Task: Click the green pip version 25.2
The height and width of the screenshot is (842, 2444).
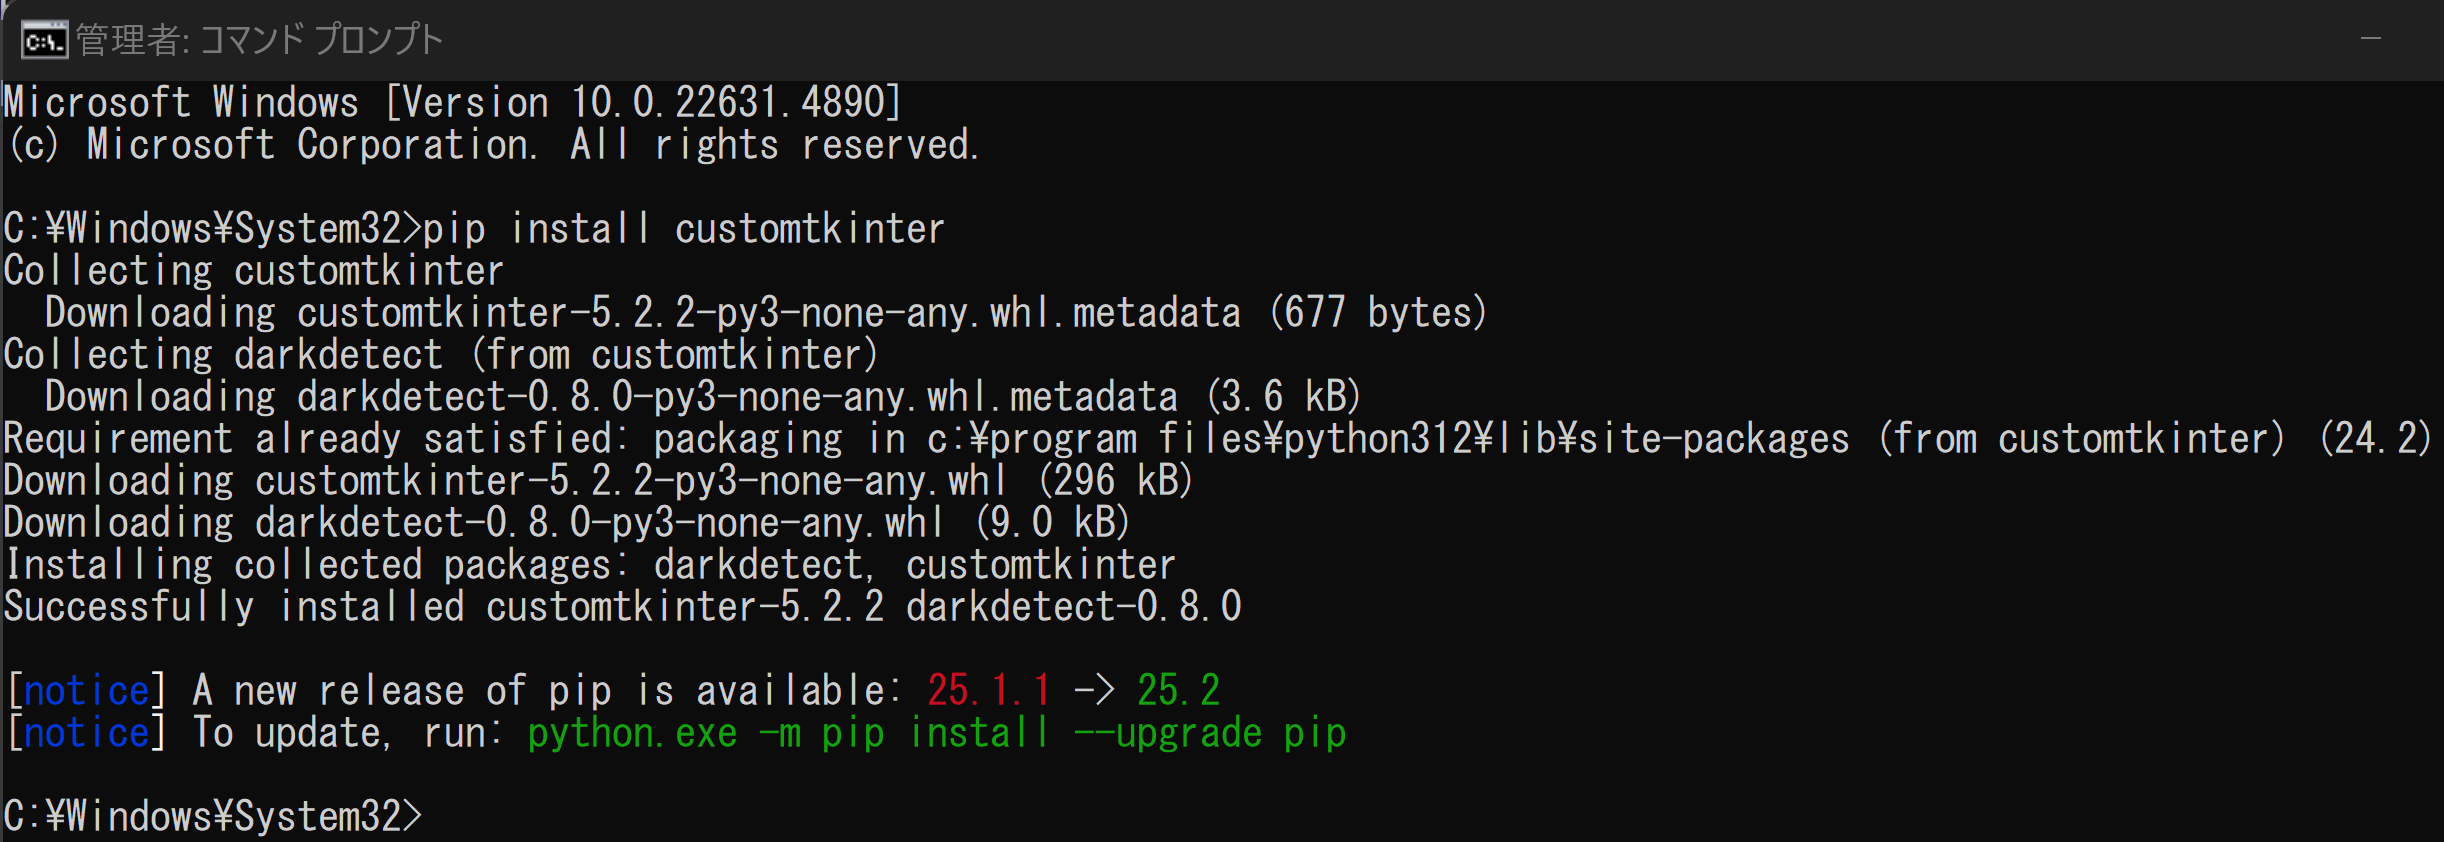Action: 1179,691
